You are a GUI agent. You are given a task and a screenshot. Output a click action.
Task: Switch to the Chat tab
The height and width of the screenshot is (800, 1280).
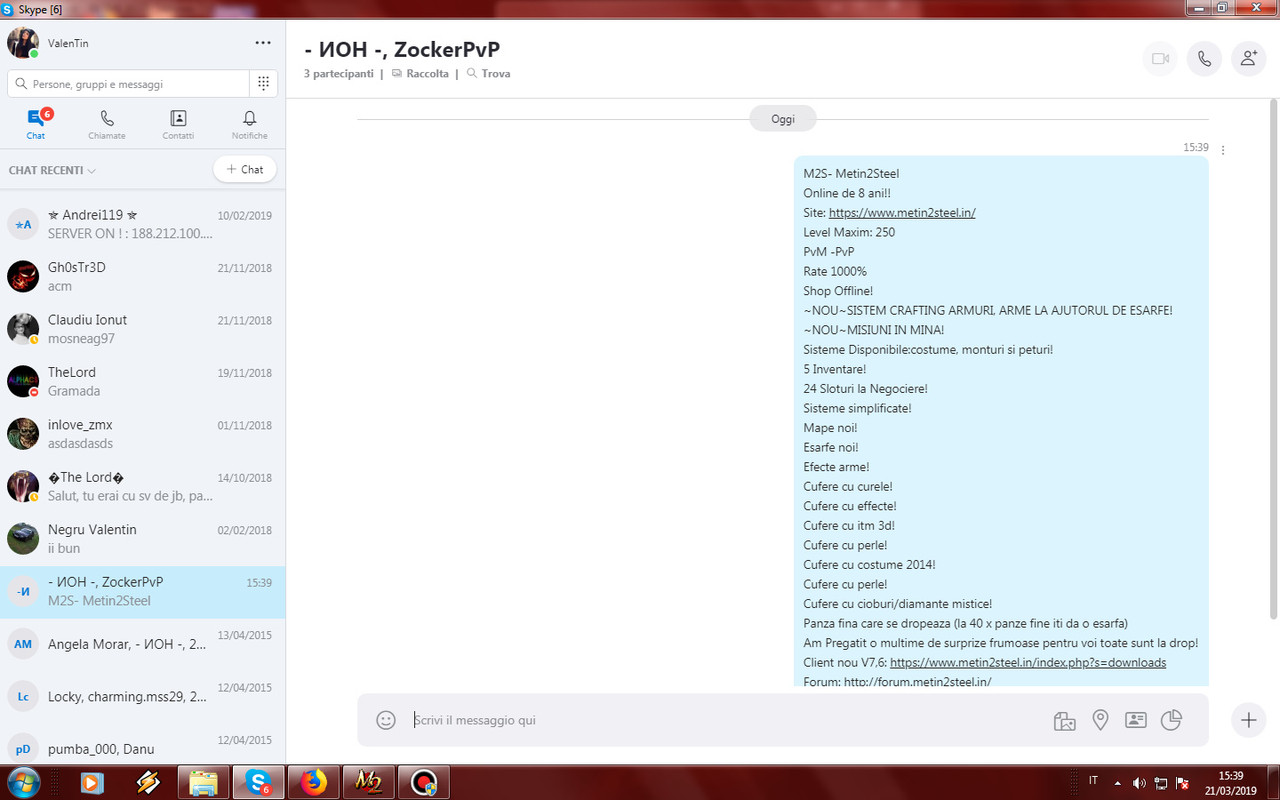point(36,124)
